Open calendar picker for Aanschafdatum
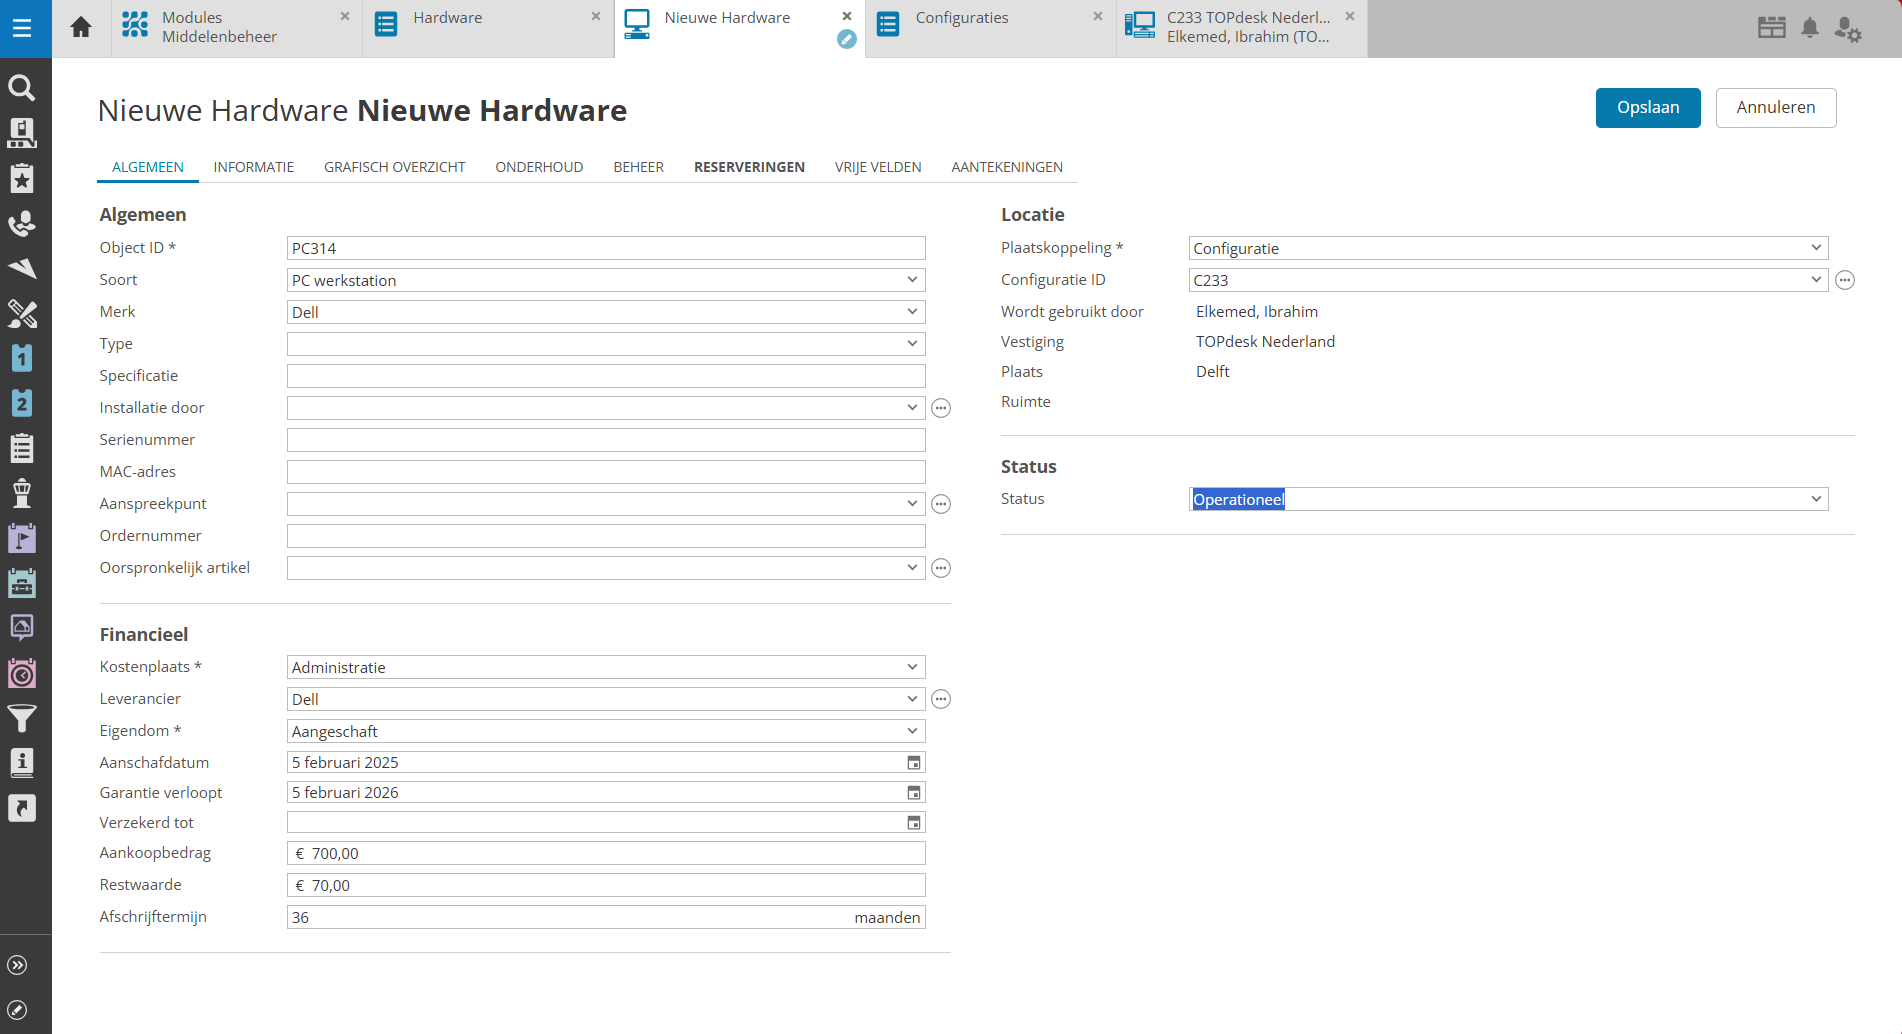 click(x=913, y=763)
